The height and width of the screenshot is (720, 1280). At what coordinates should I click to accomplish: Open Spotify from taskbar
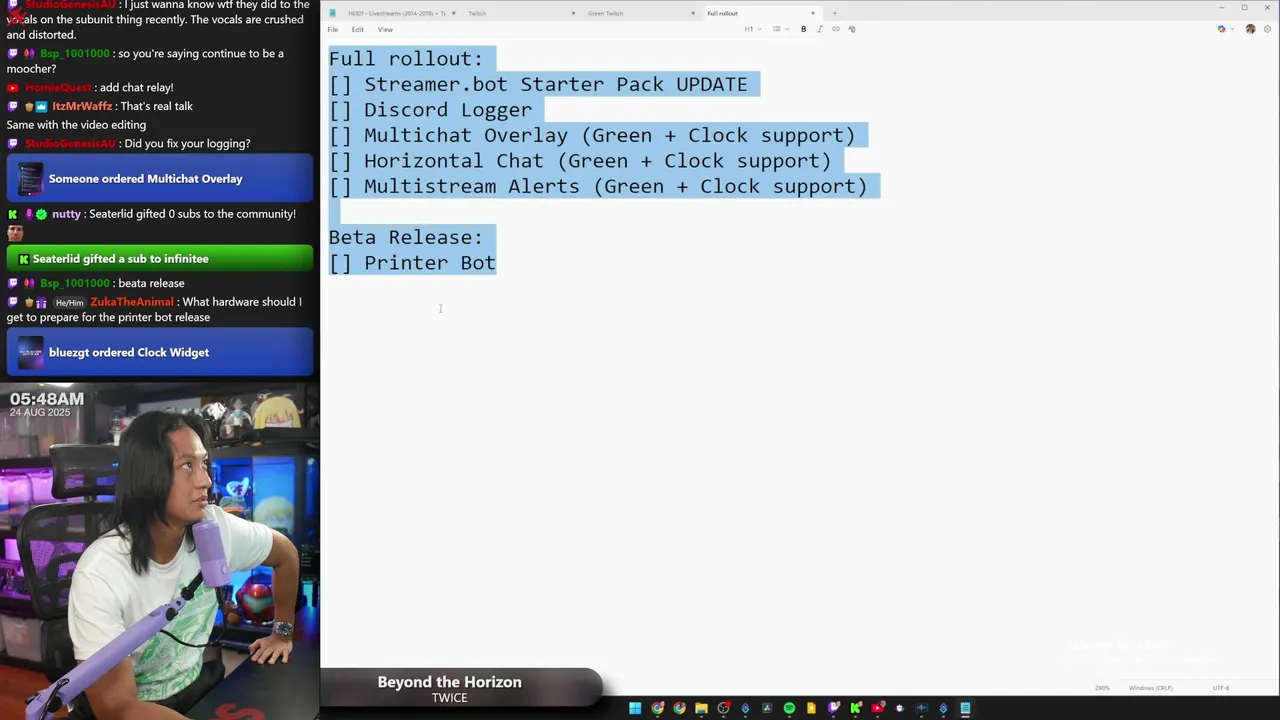(789, 709)
